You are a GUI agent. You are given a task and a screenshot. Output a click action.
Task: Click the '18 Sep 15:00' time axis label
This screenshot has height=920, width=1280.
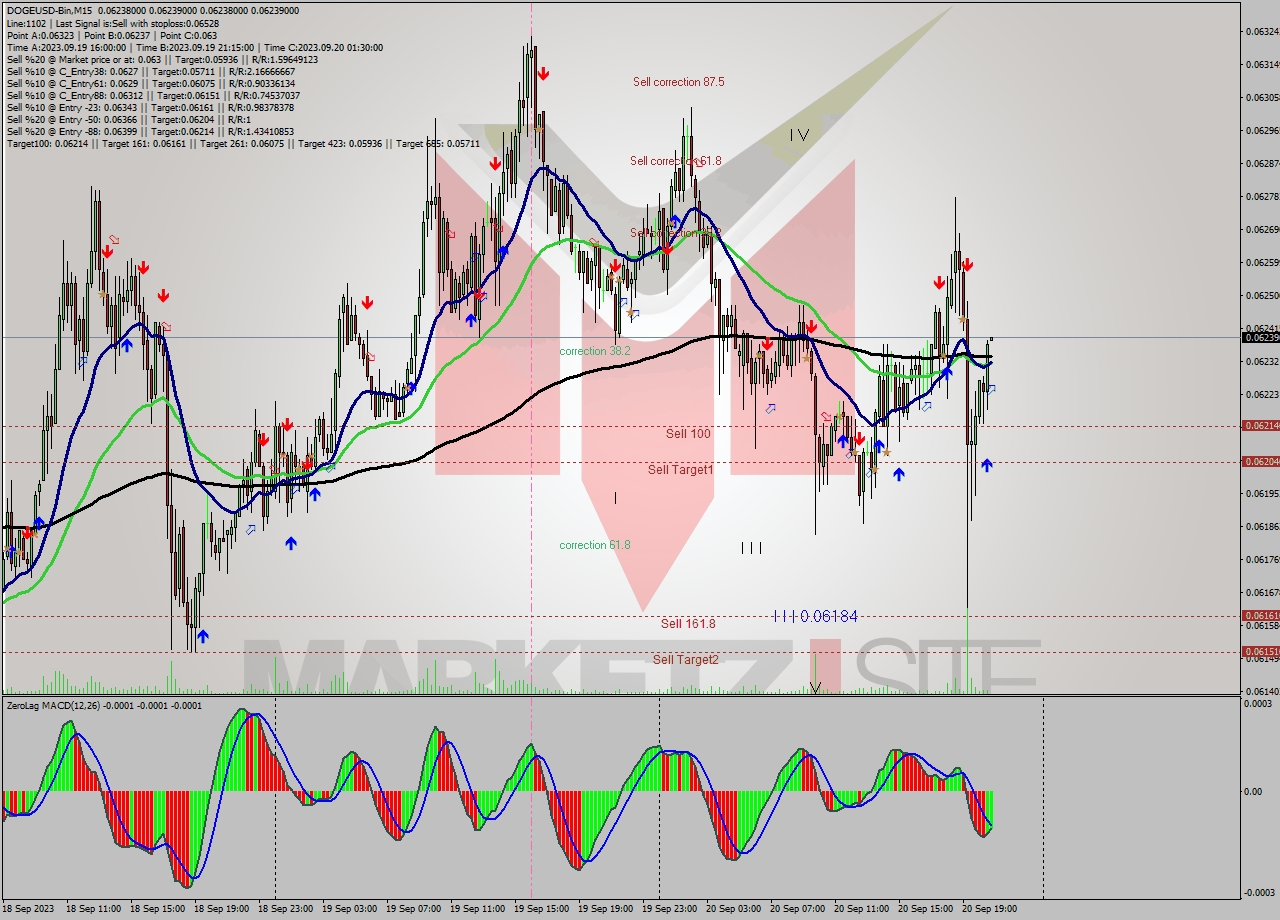[x=157, y=909]
